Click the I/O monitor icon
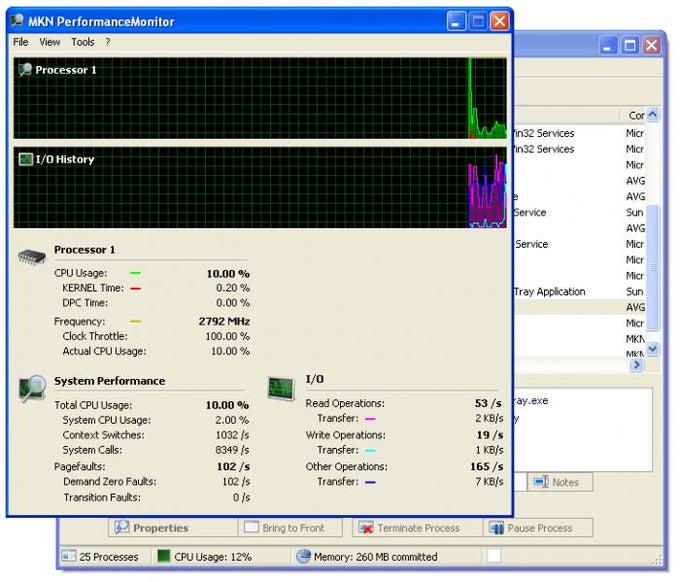The width and height of the screenshot is (680, 582). pyautogui.click(x=281, y=388)
